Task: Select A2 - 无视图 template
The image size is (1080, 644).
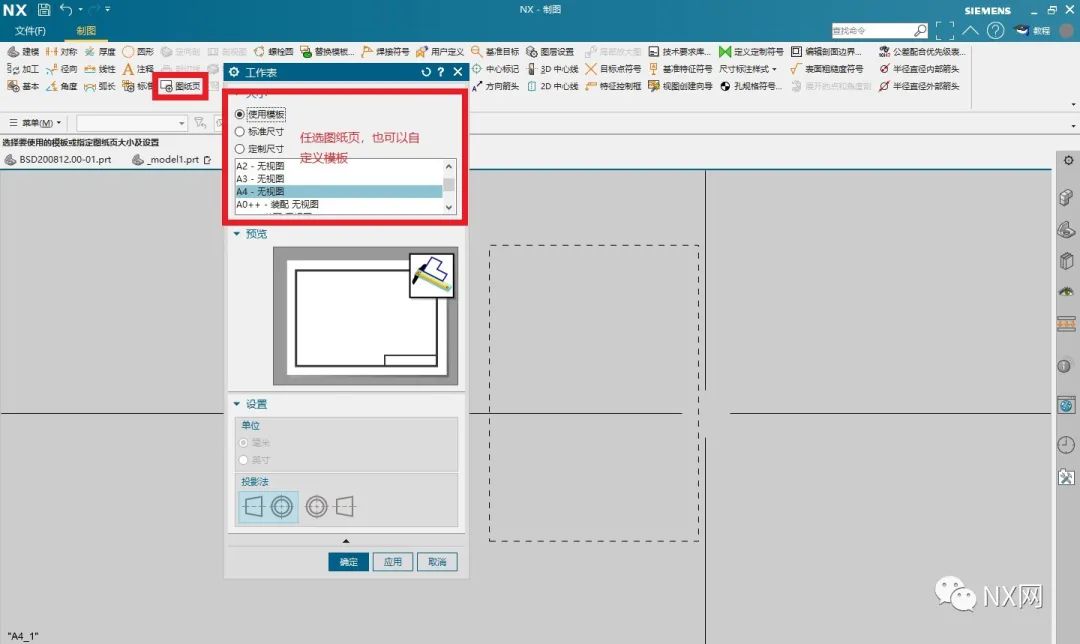Action: tap(338, 166)
